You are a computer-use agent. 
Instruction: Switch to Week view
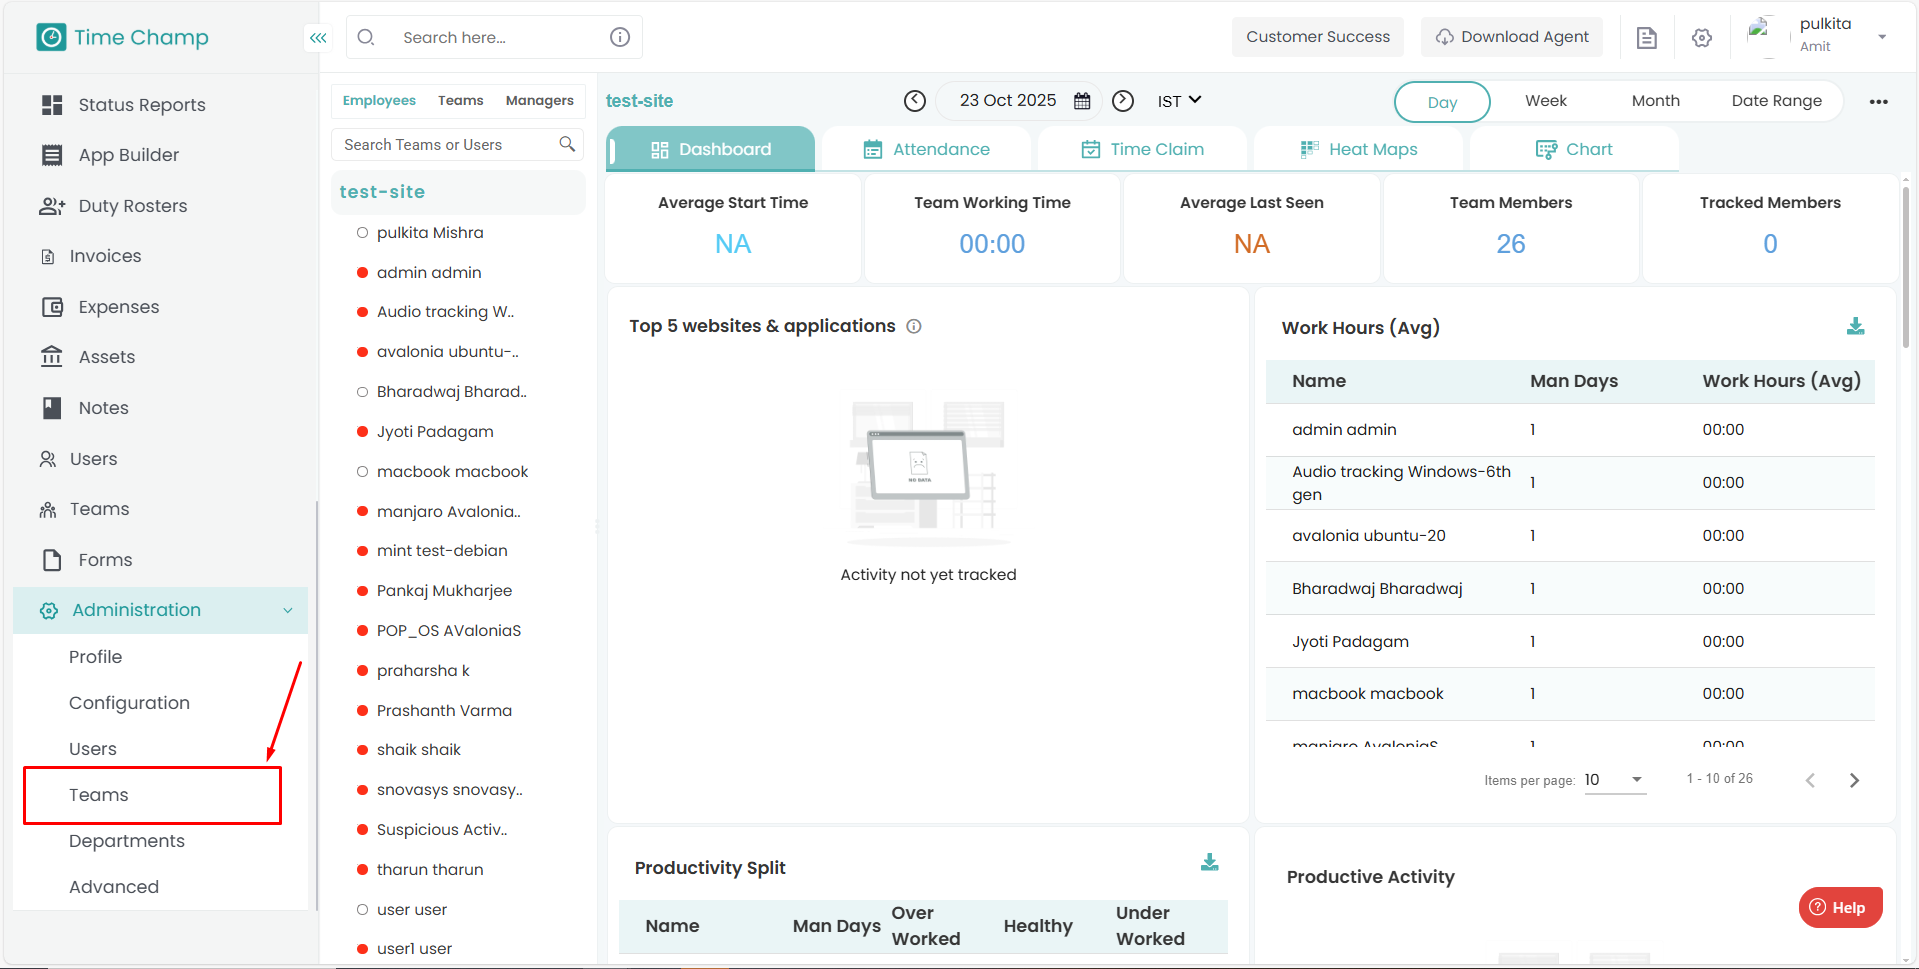(x=1545, y=101)
